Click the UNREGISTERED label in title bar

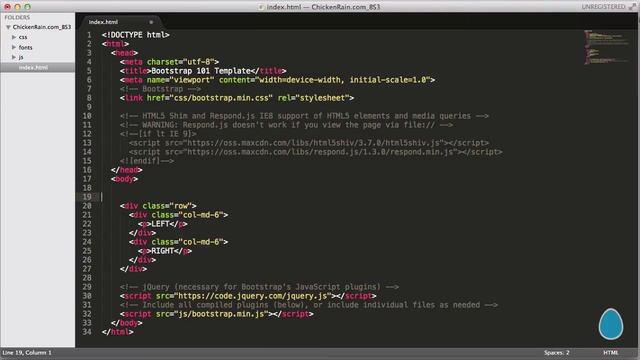[x=603, y=7]
